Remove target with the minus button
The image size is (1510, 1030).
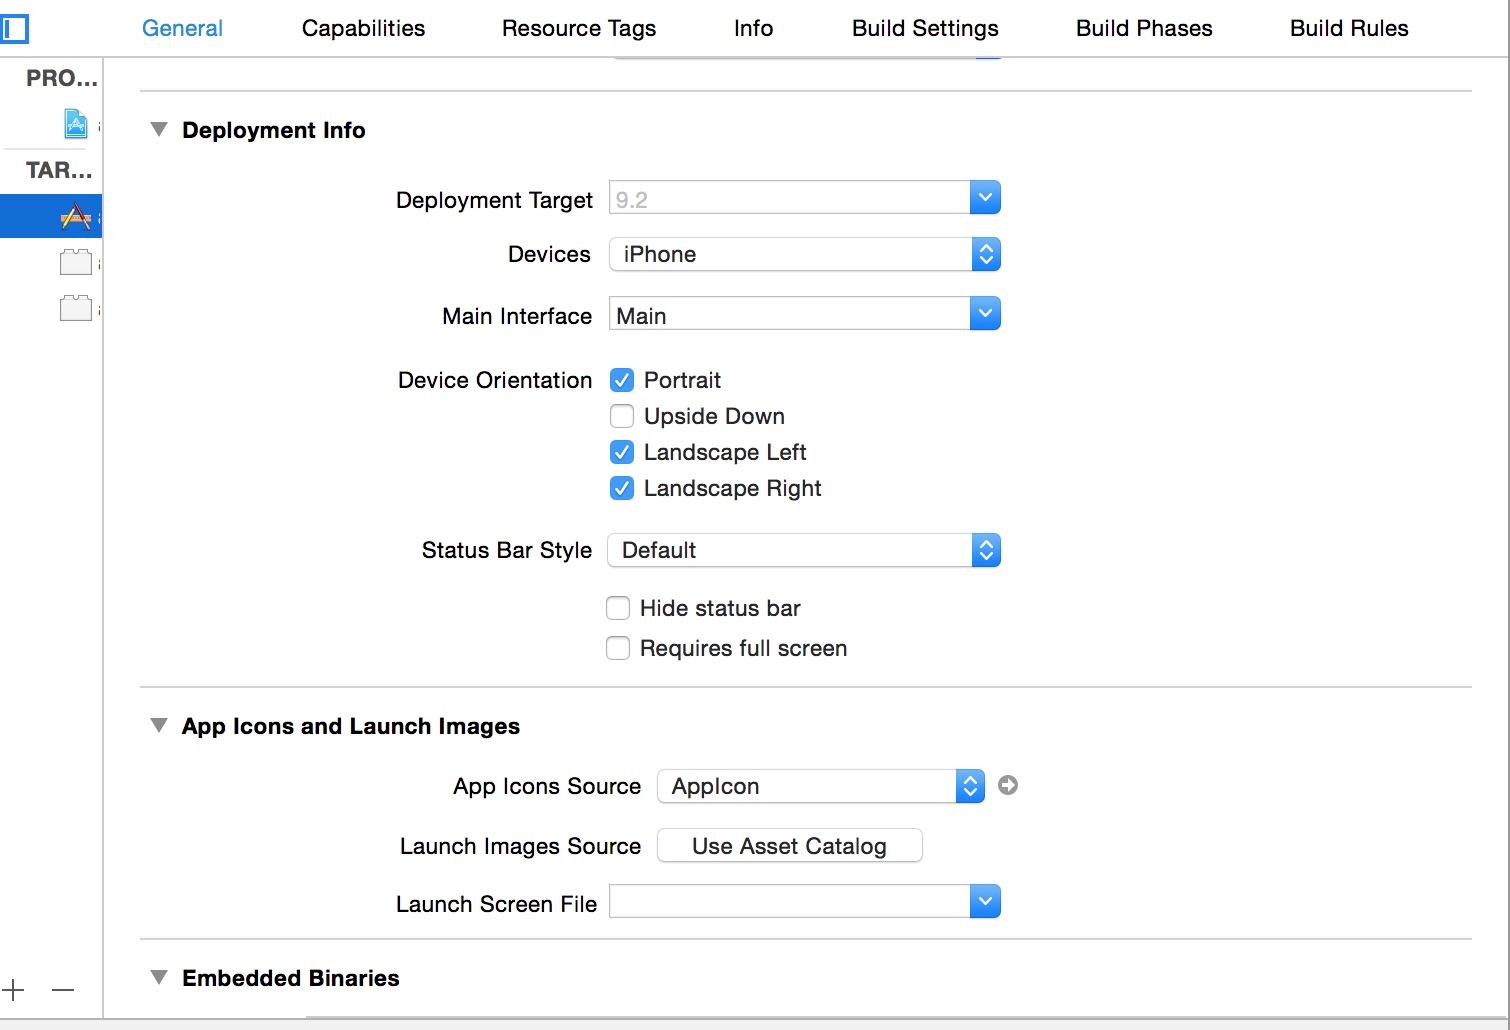point(63,990)
